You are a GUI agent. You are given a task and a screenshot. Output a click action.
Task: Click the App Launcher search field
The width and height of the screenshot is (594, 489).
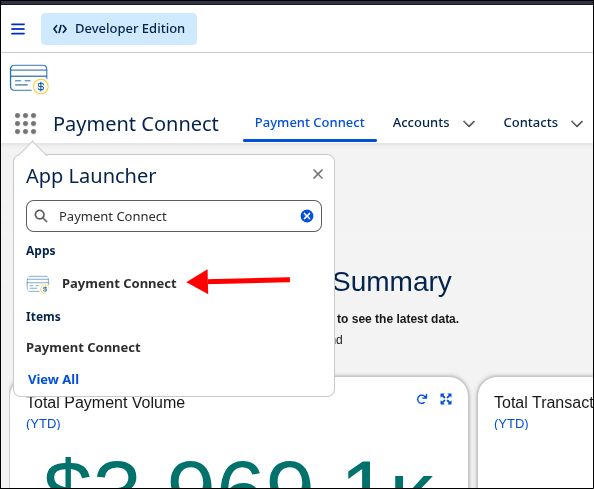pyautogui.click(x=174, y=216)
